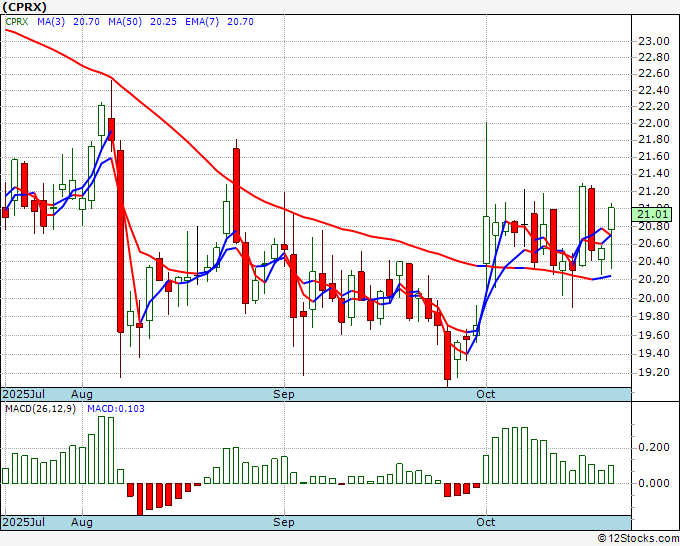
Task: Click the 0.000 MACD axis label
Action: tap(654, 483)
